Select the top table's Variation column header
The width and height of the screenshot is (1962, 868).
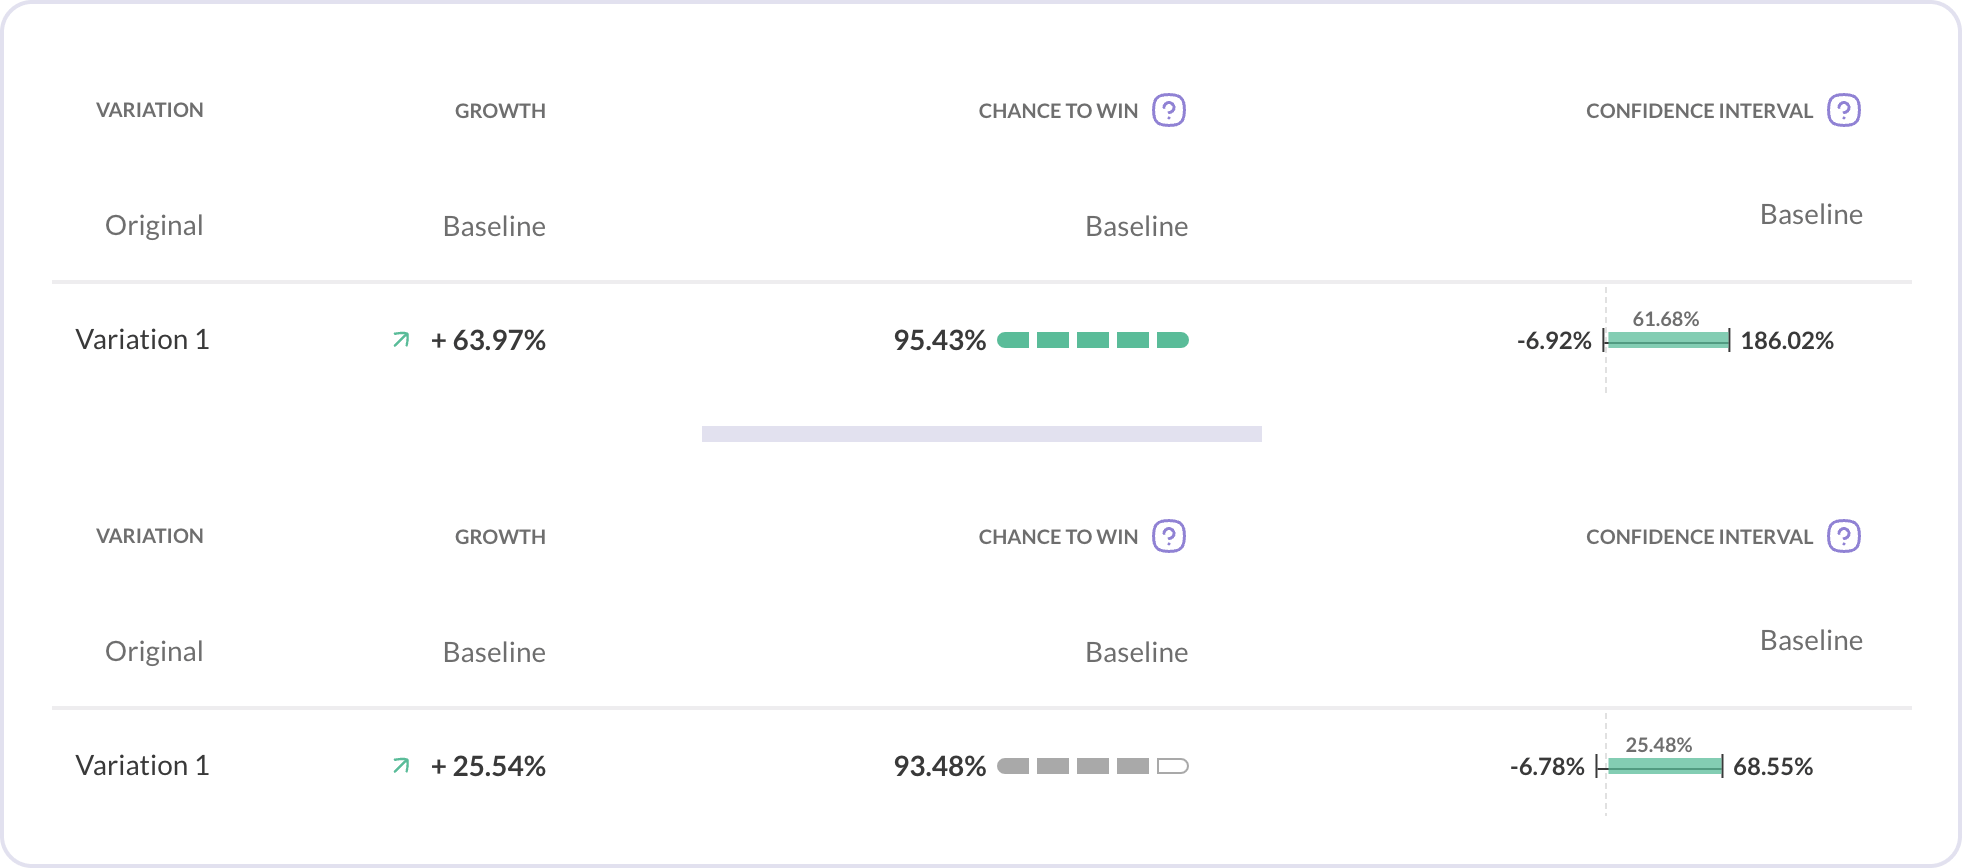tap(150, 110)
